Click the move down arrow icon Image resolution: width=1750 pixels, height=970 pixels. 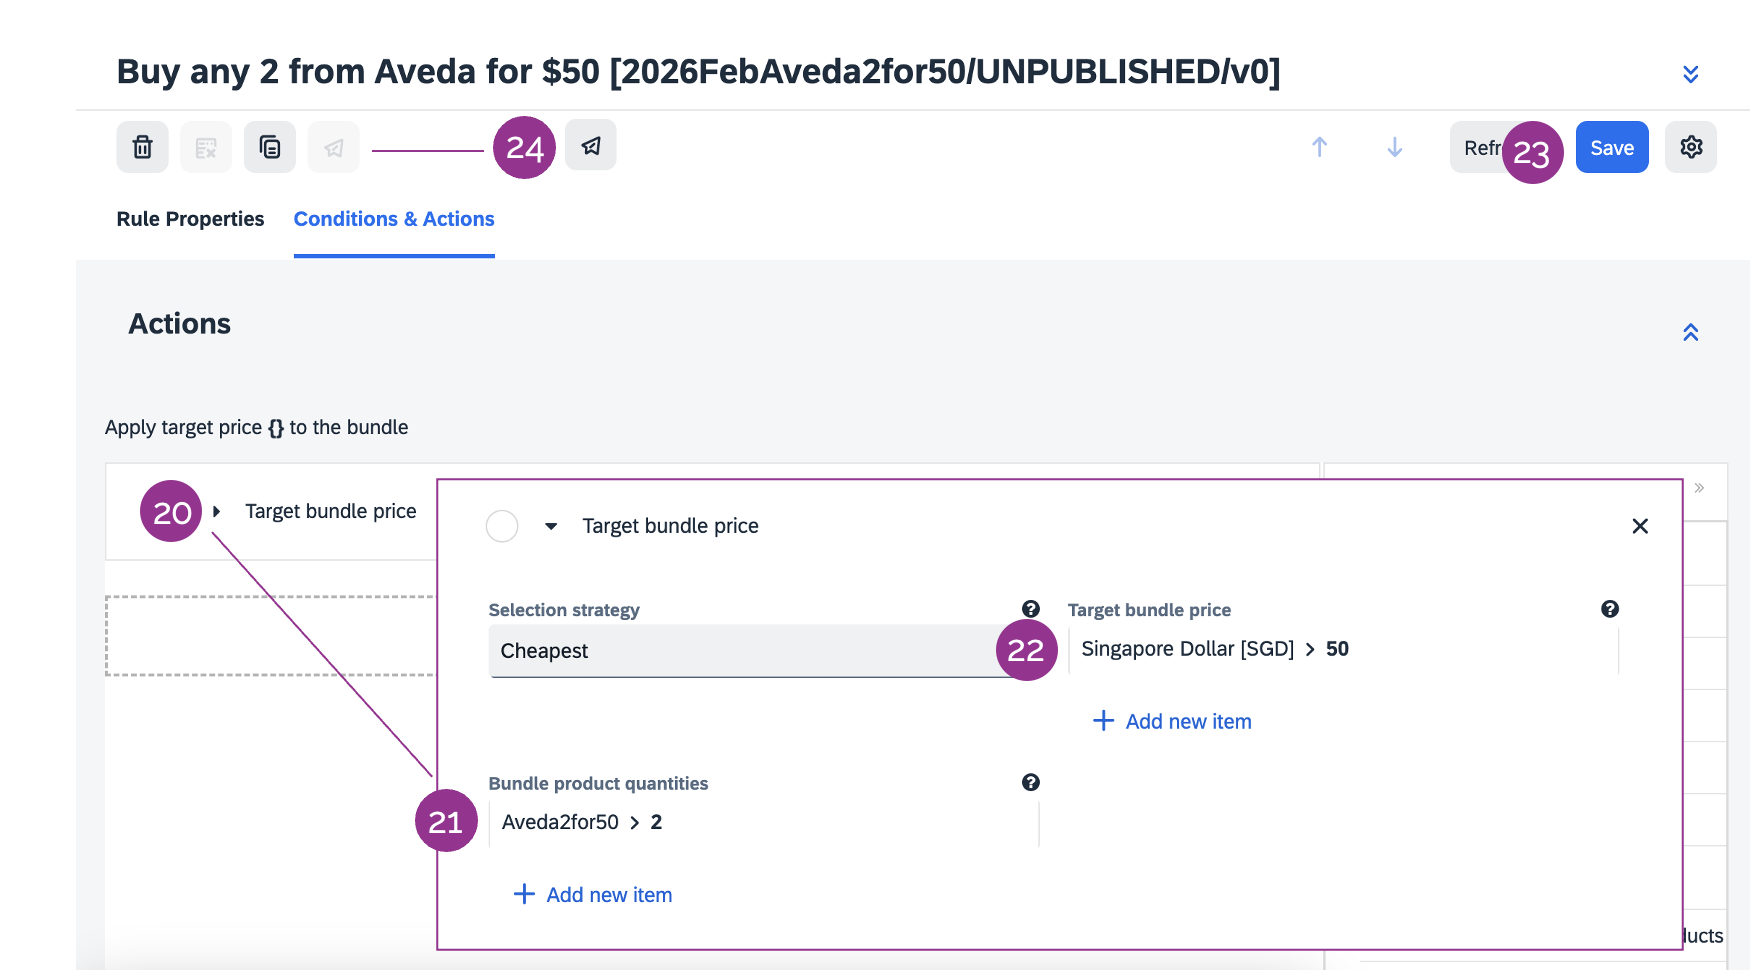click(1395, 147)
